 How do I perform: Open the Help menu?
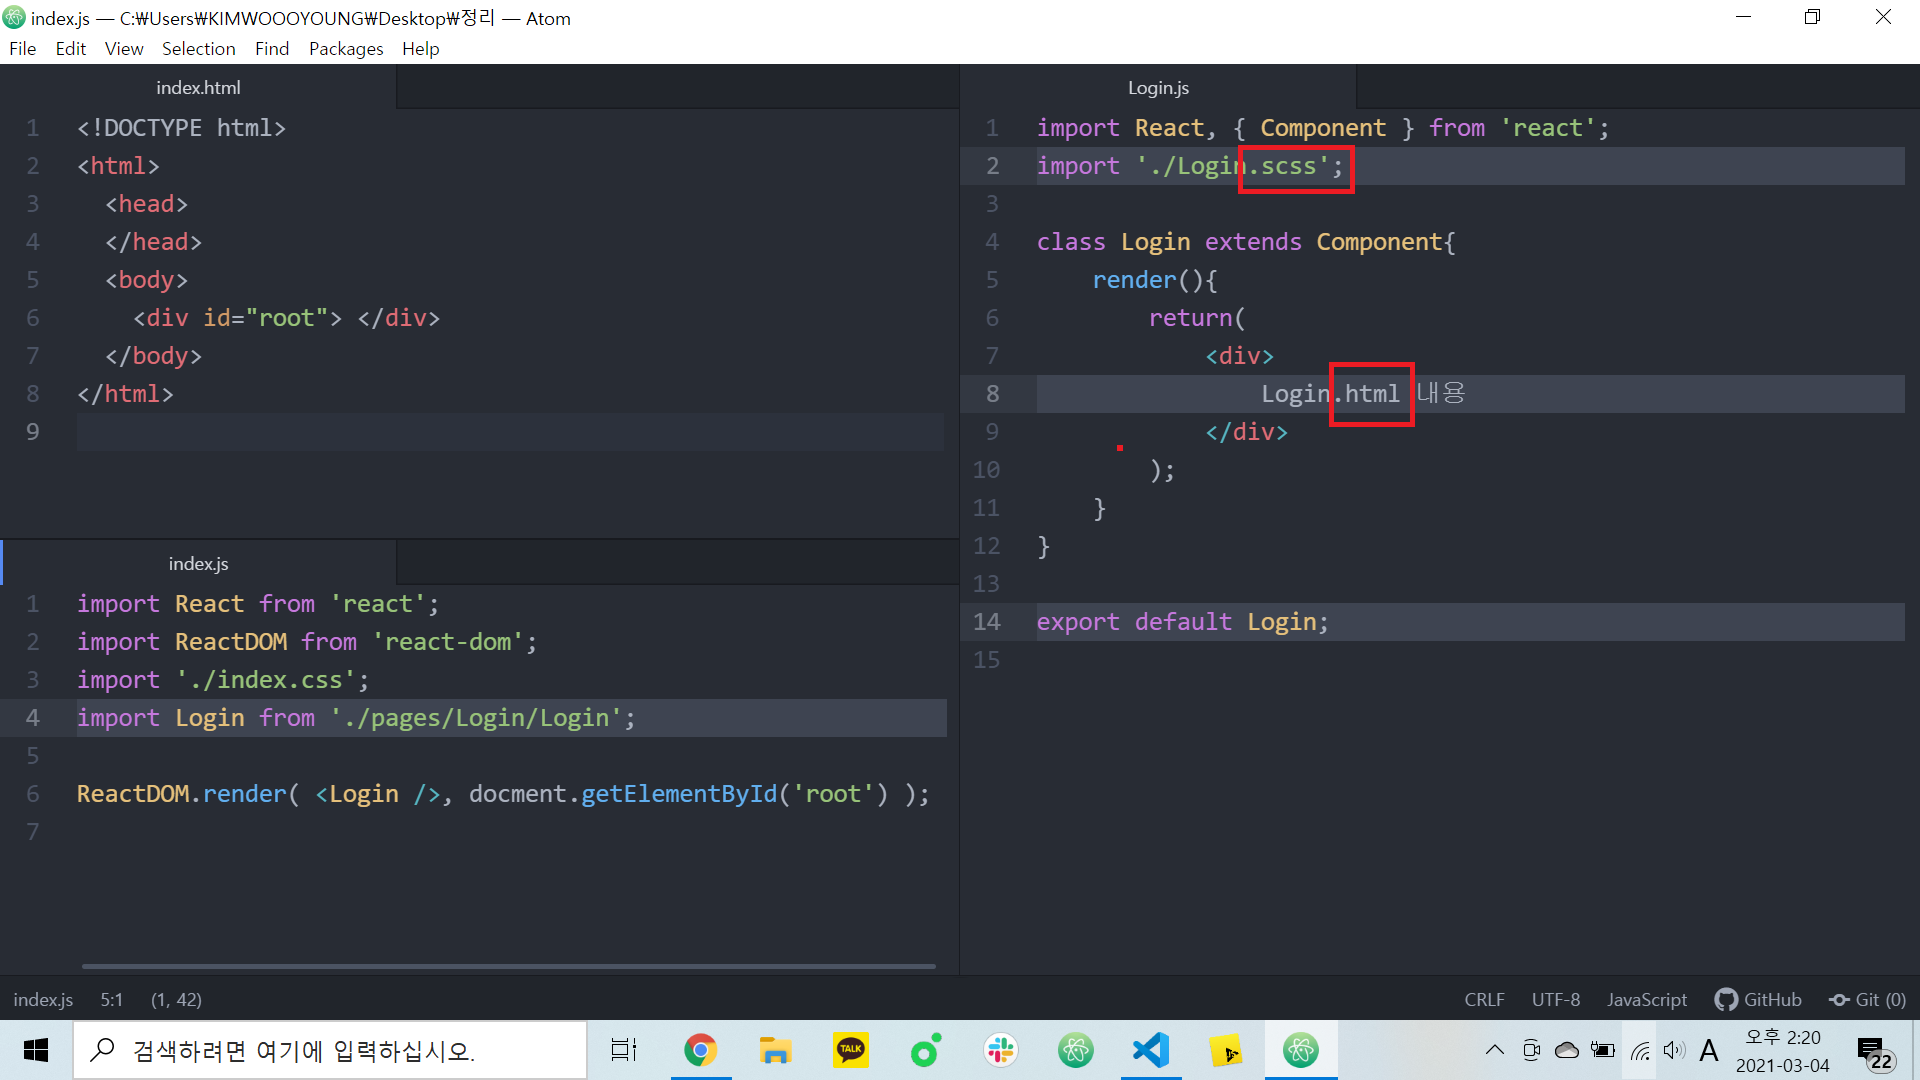coord(421,49)
